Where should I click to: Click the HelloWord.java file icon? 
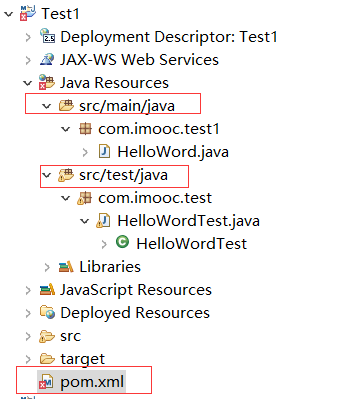click(105, 151)
